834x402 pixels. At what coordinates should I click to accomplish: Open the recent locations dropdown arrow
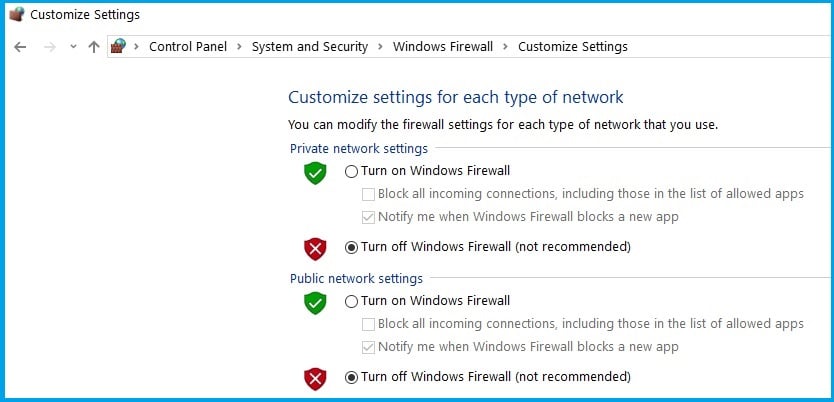[73, 47]
